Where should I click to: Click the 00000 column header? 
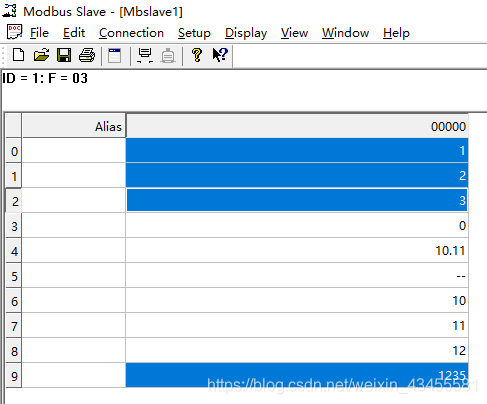pos(297,126)
